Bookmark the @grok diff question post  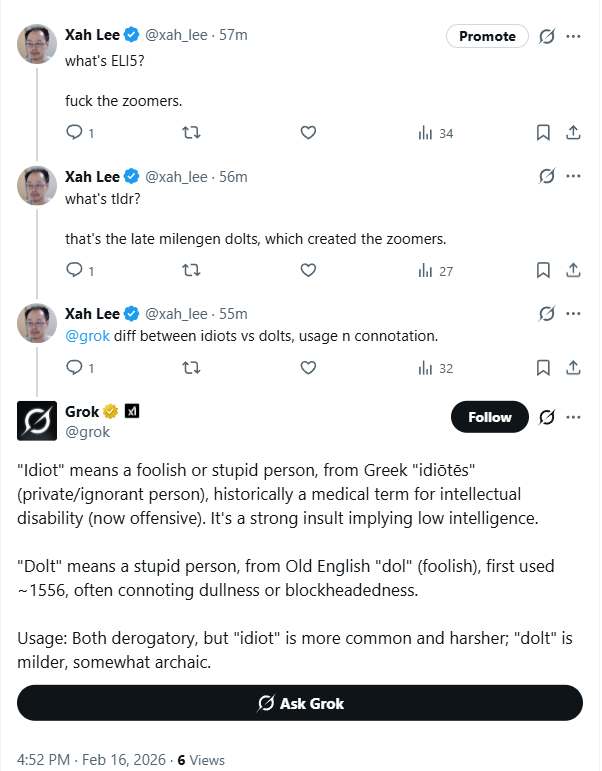pyautogui.click(x=543, y=368)
